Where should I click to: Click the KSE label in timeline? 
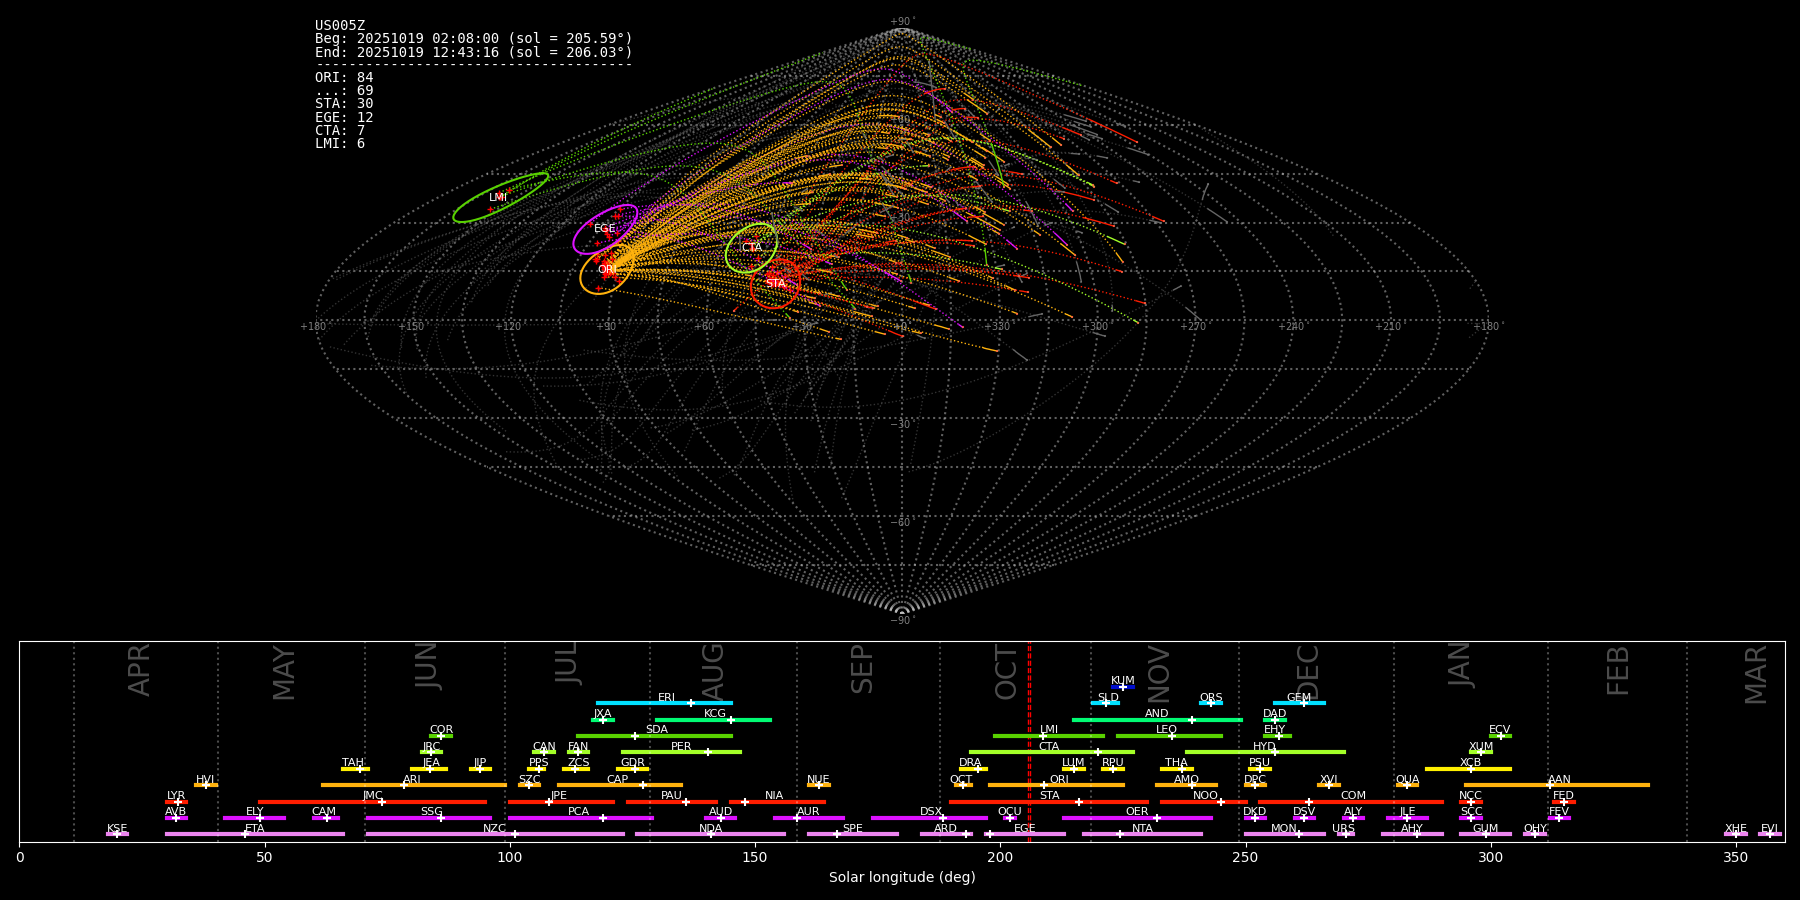117,829
